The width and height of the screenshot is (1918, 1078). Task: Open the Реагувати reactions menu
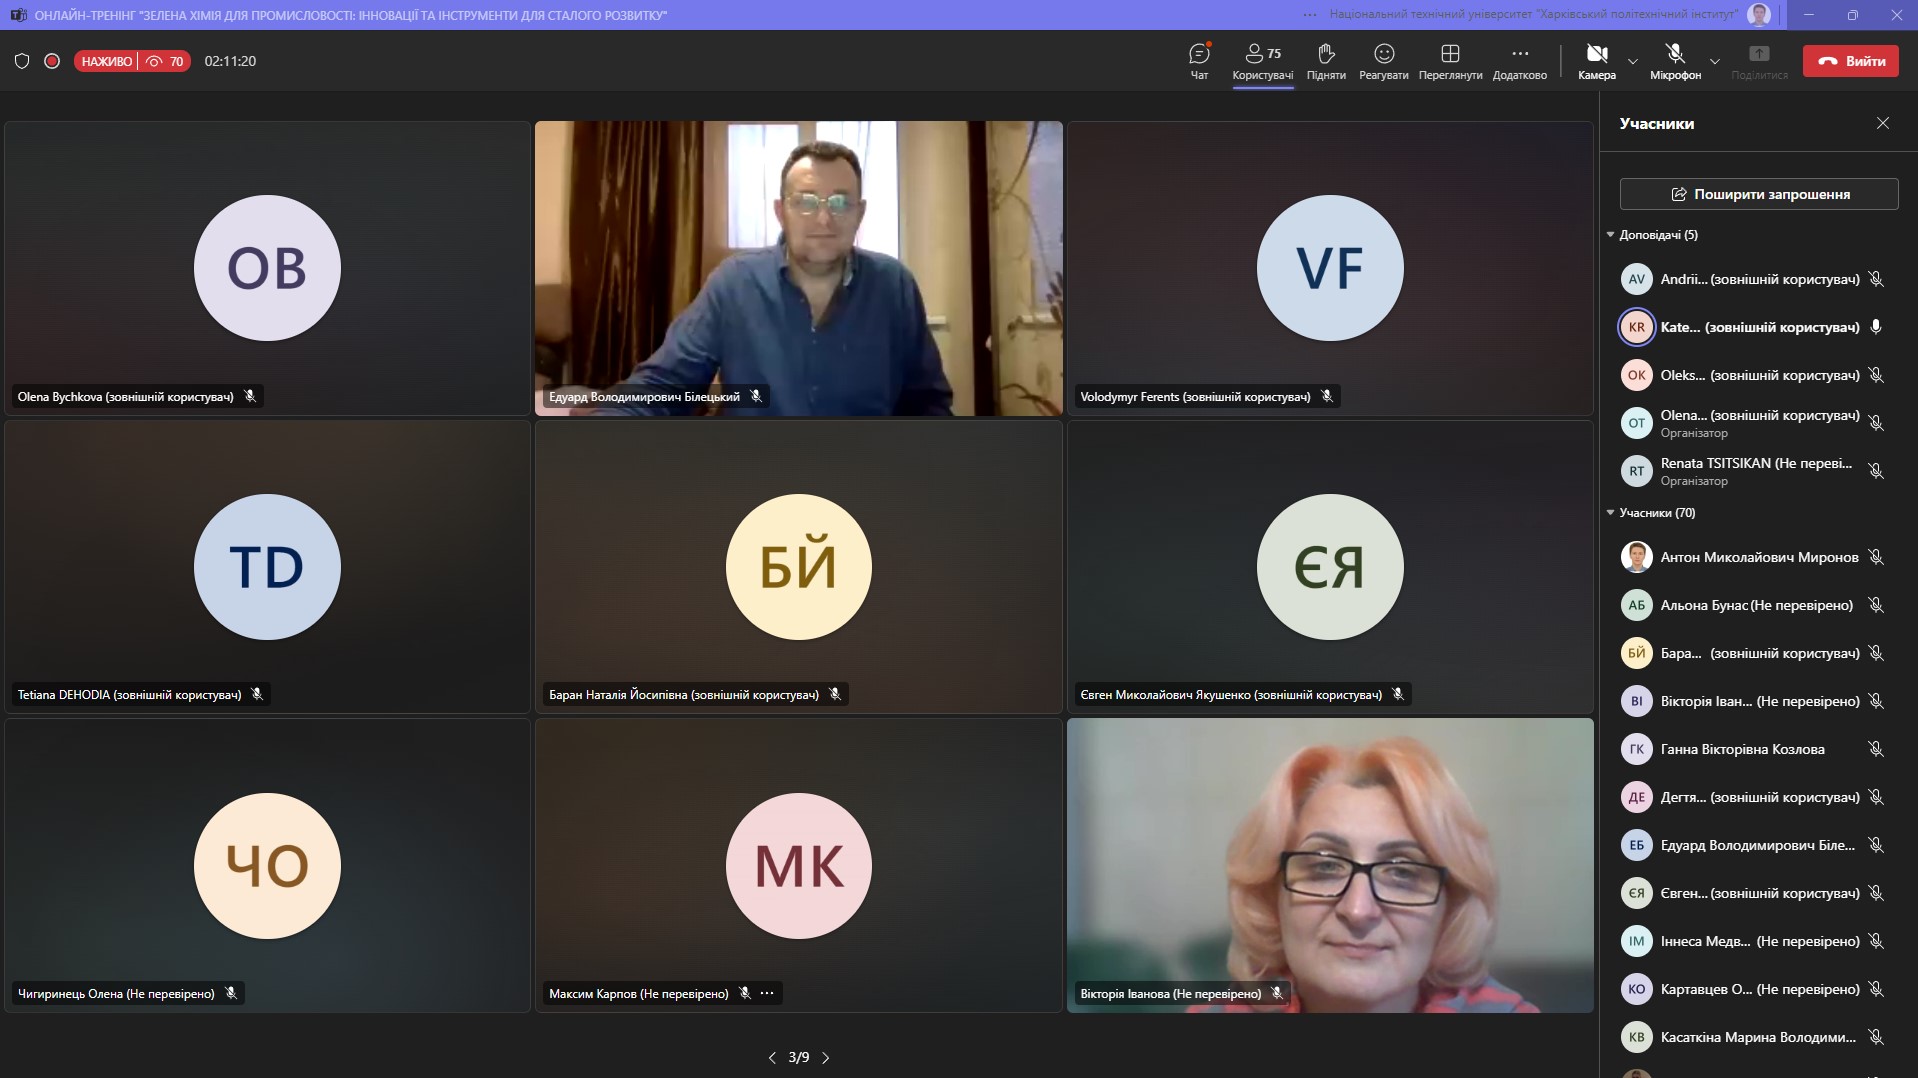point(1384,61)
